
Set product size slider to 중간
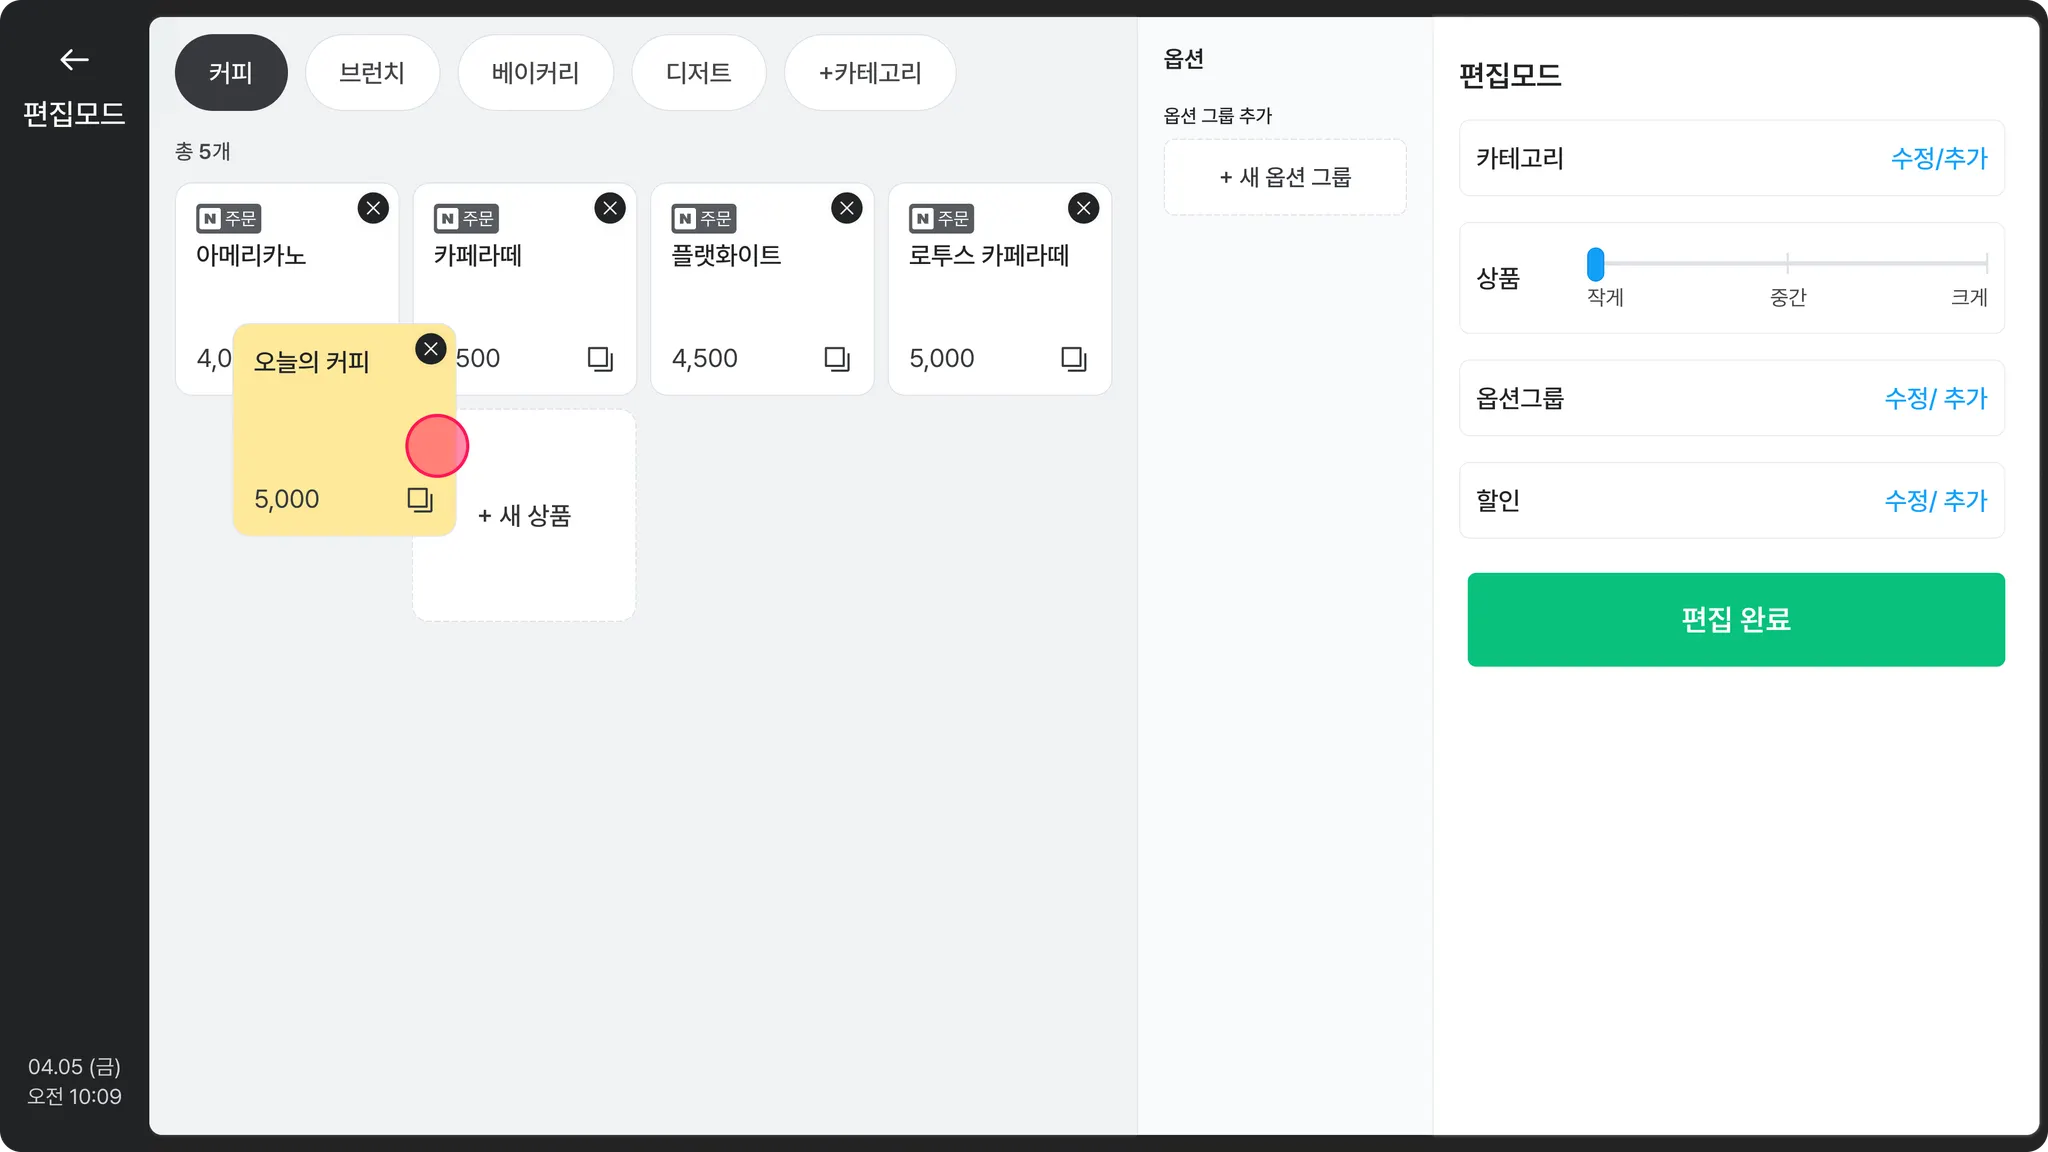point(1787,264)
